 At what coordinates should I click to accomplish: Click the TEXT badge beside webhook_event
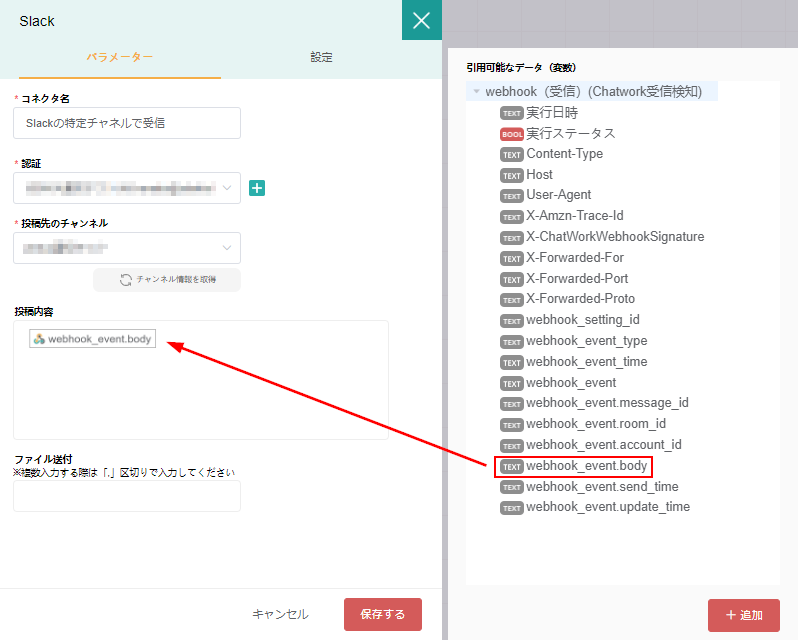coord(511,384)
